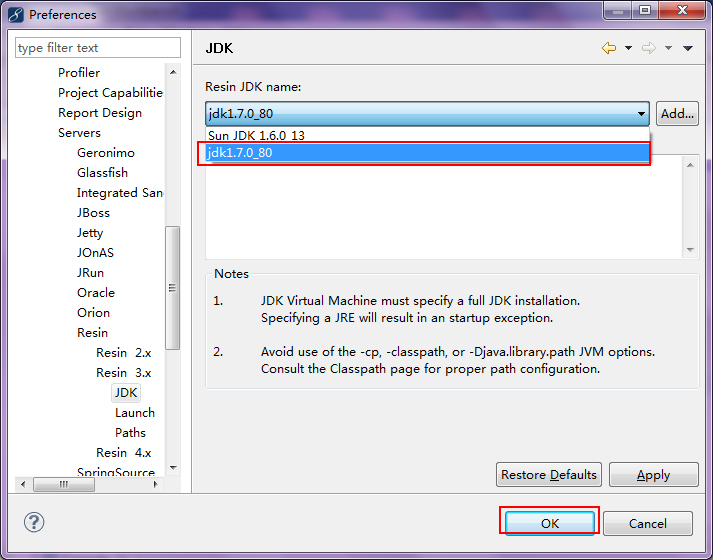The image size is (713, 560).
Task: Focus the type filter text field
Action: tap(98, 48)
